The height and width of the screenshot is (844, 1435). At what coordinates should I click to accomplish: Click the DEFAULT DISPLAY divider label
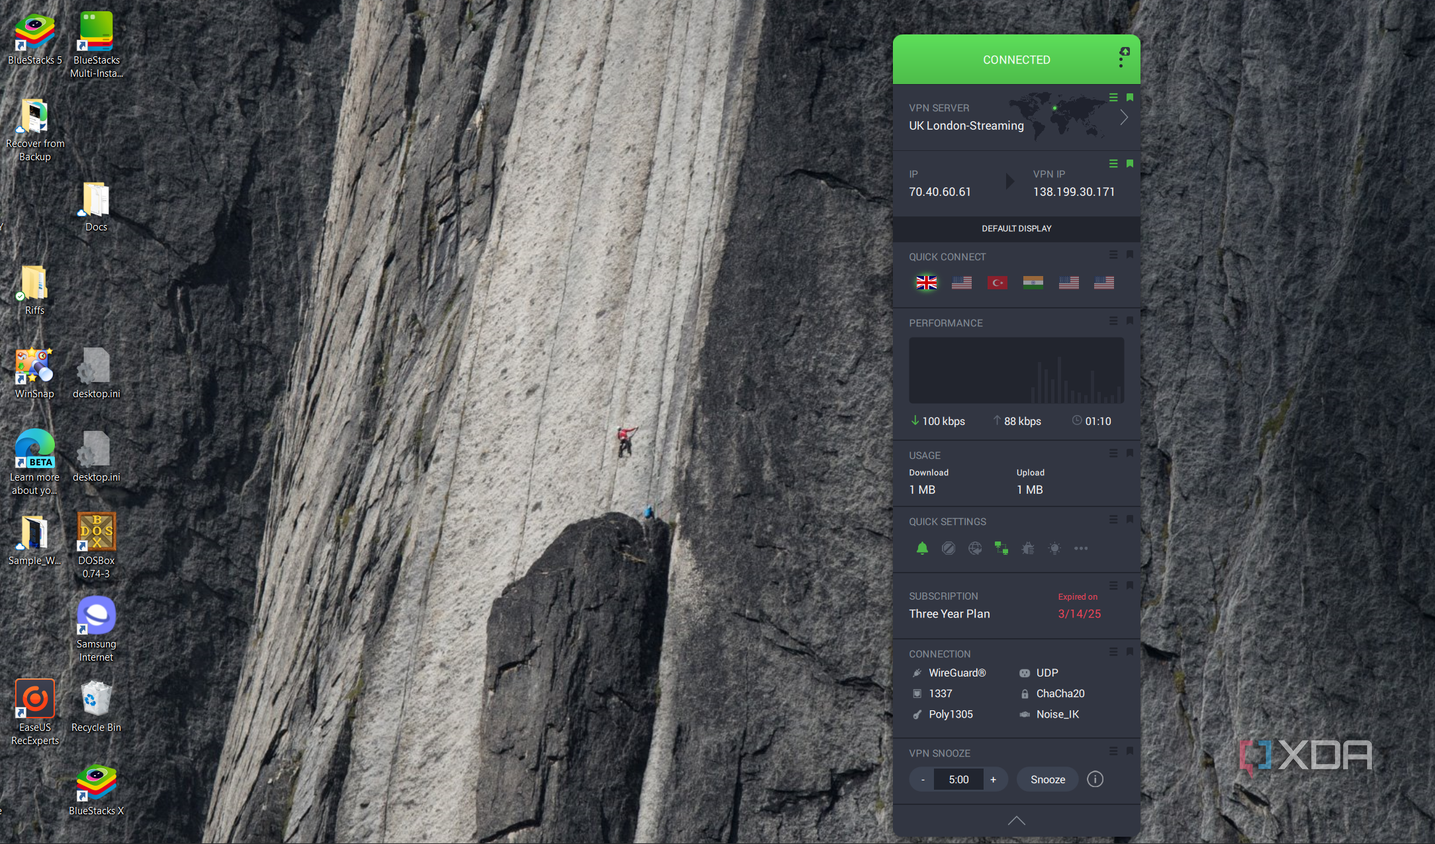point(1016,229)
